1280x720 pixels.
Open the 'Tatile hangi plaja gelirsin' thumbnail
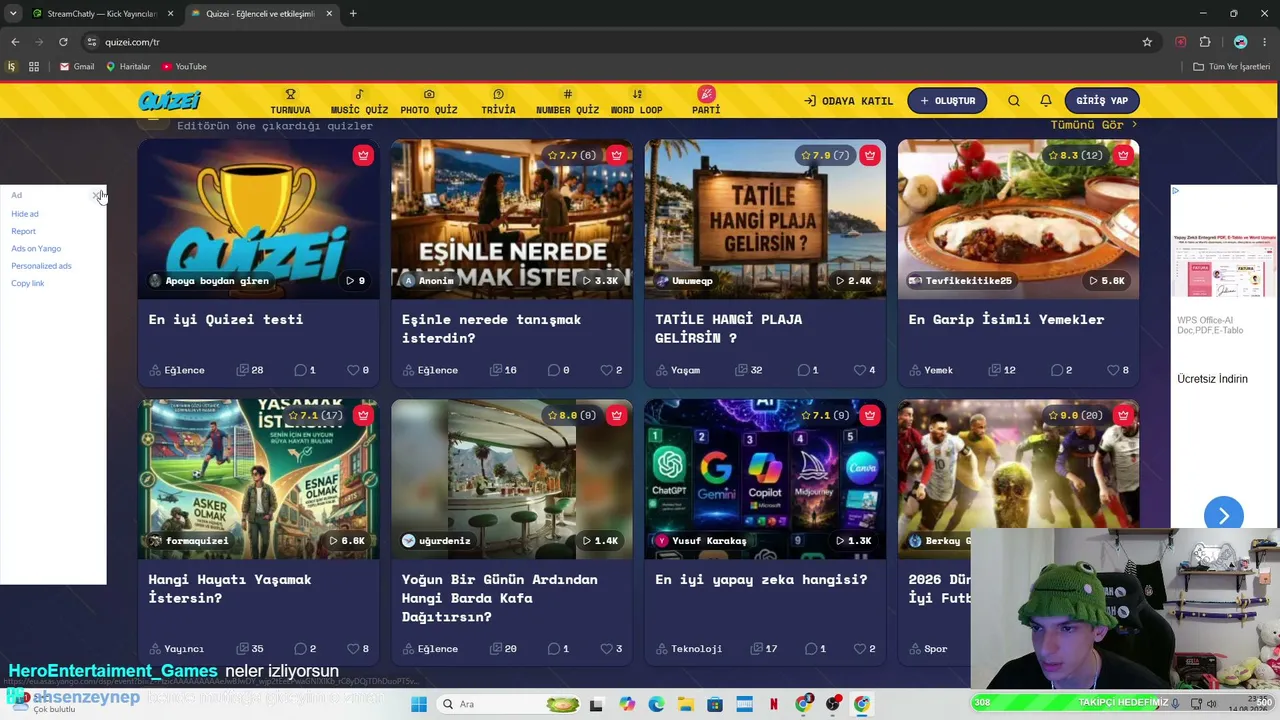click(x=765, y=219)
